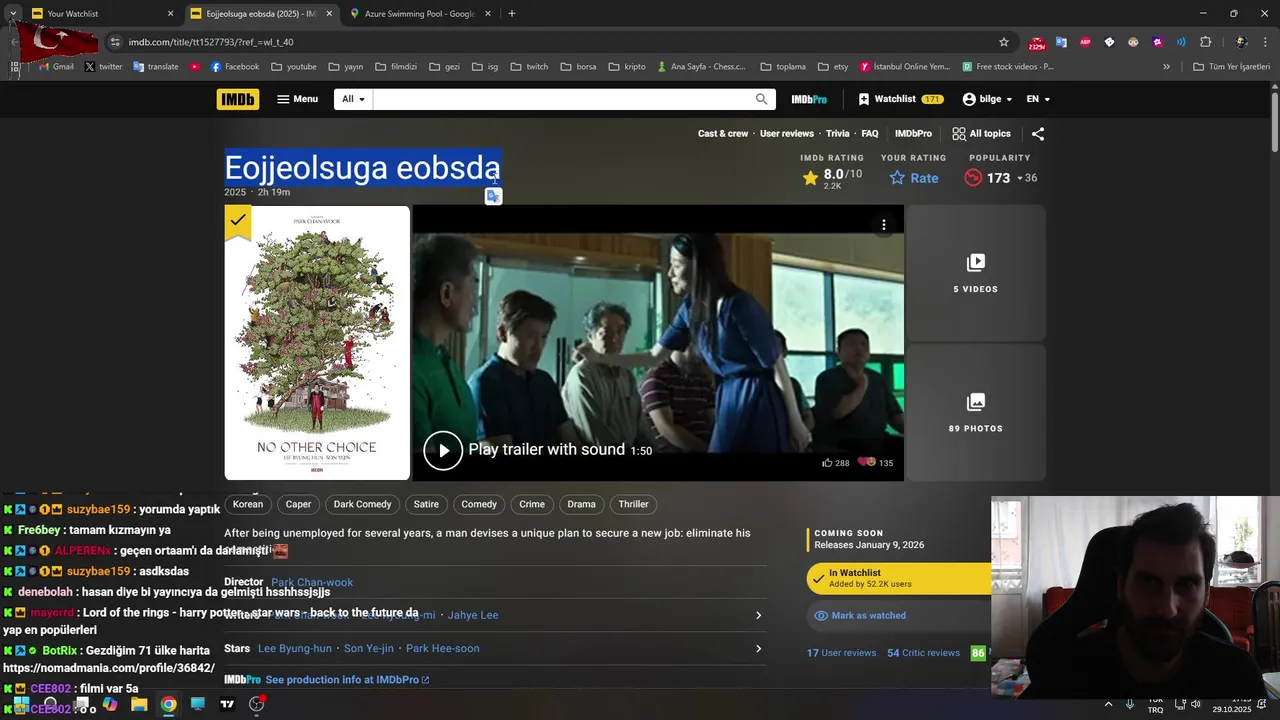This screenshot has height=720, width=1280.
Task: Select the Crime genre chip
Action: [x=532, y=504]
